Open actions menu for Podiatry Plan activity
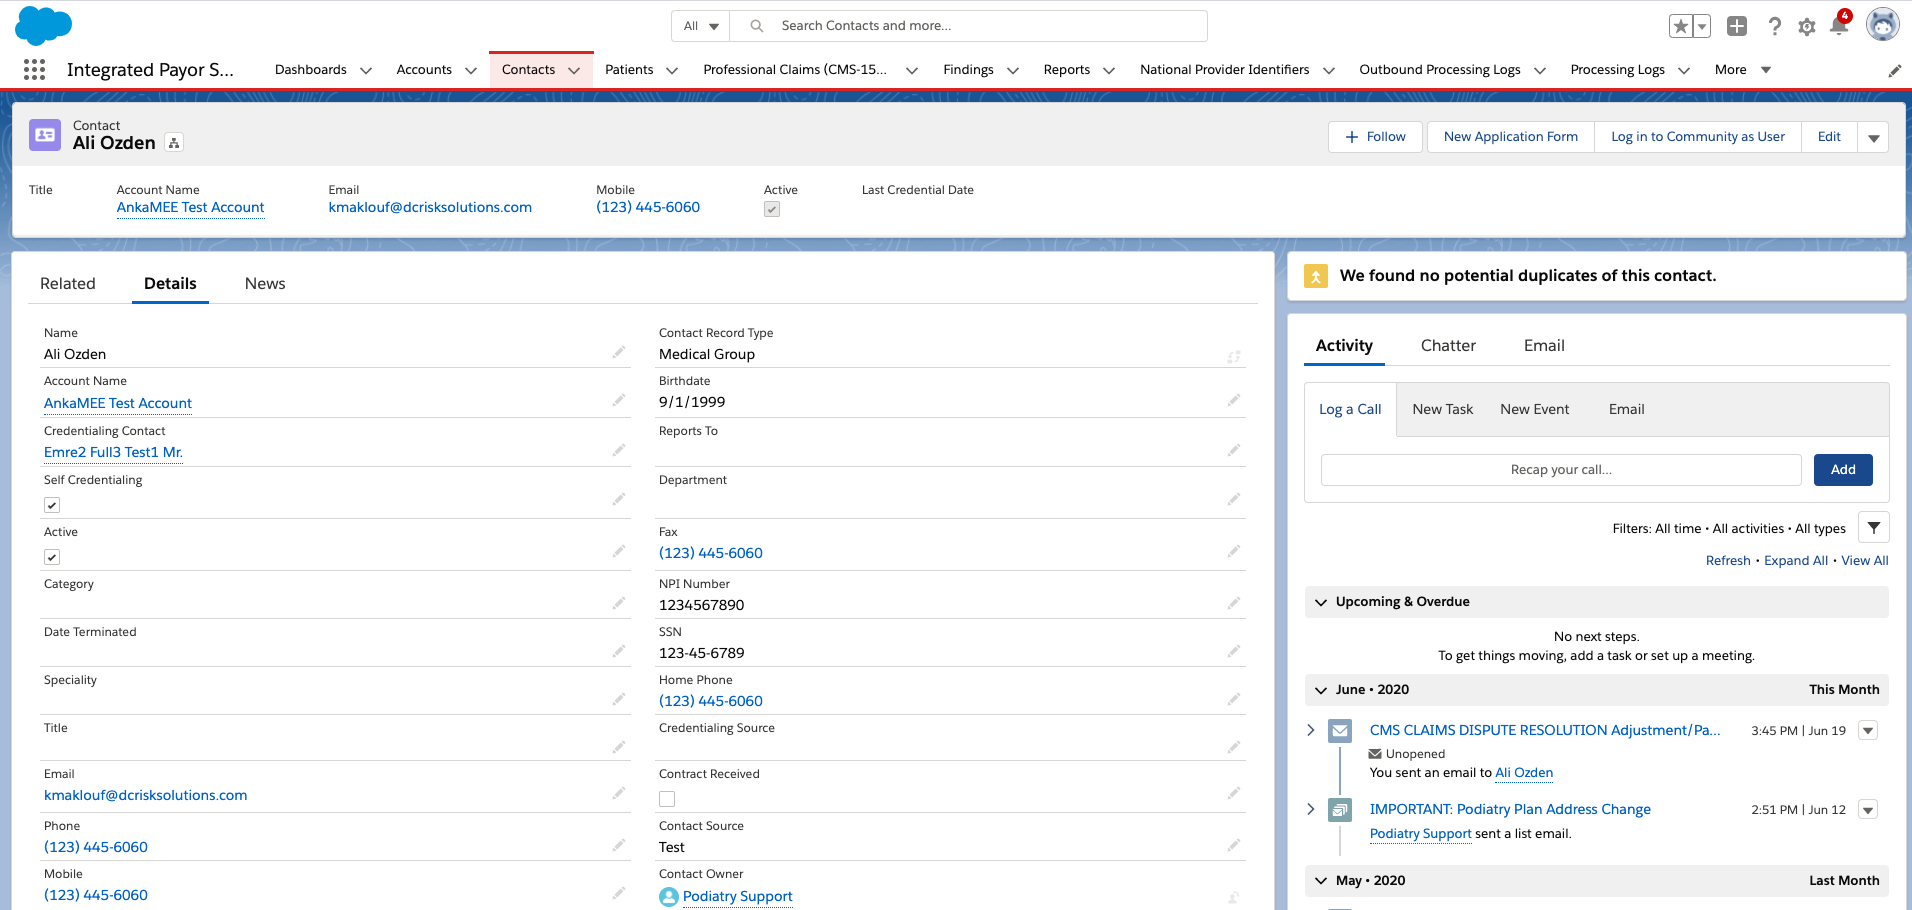1912x910 pixels. pos(1868,810)
